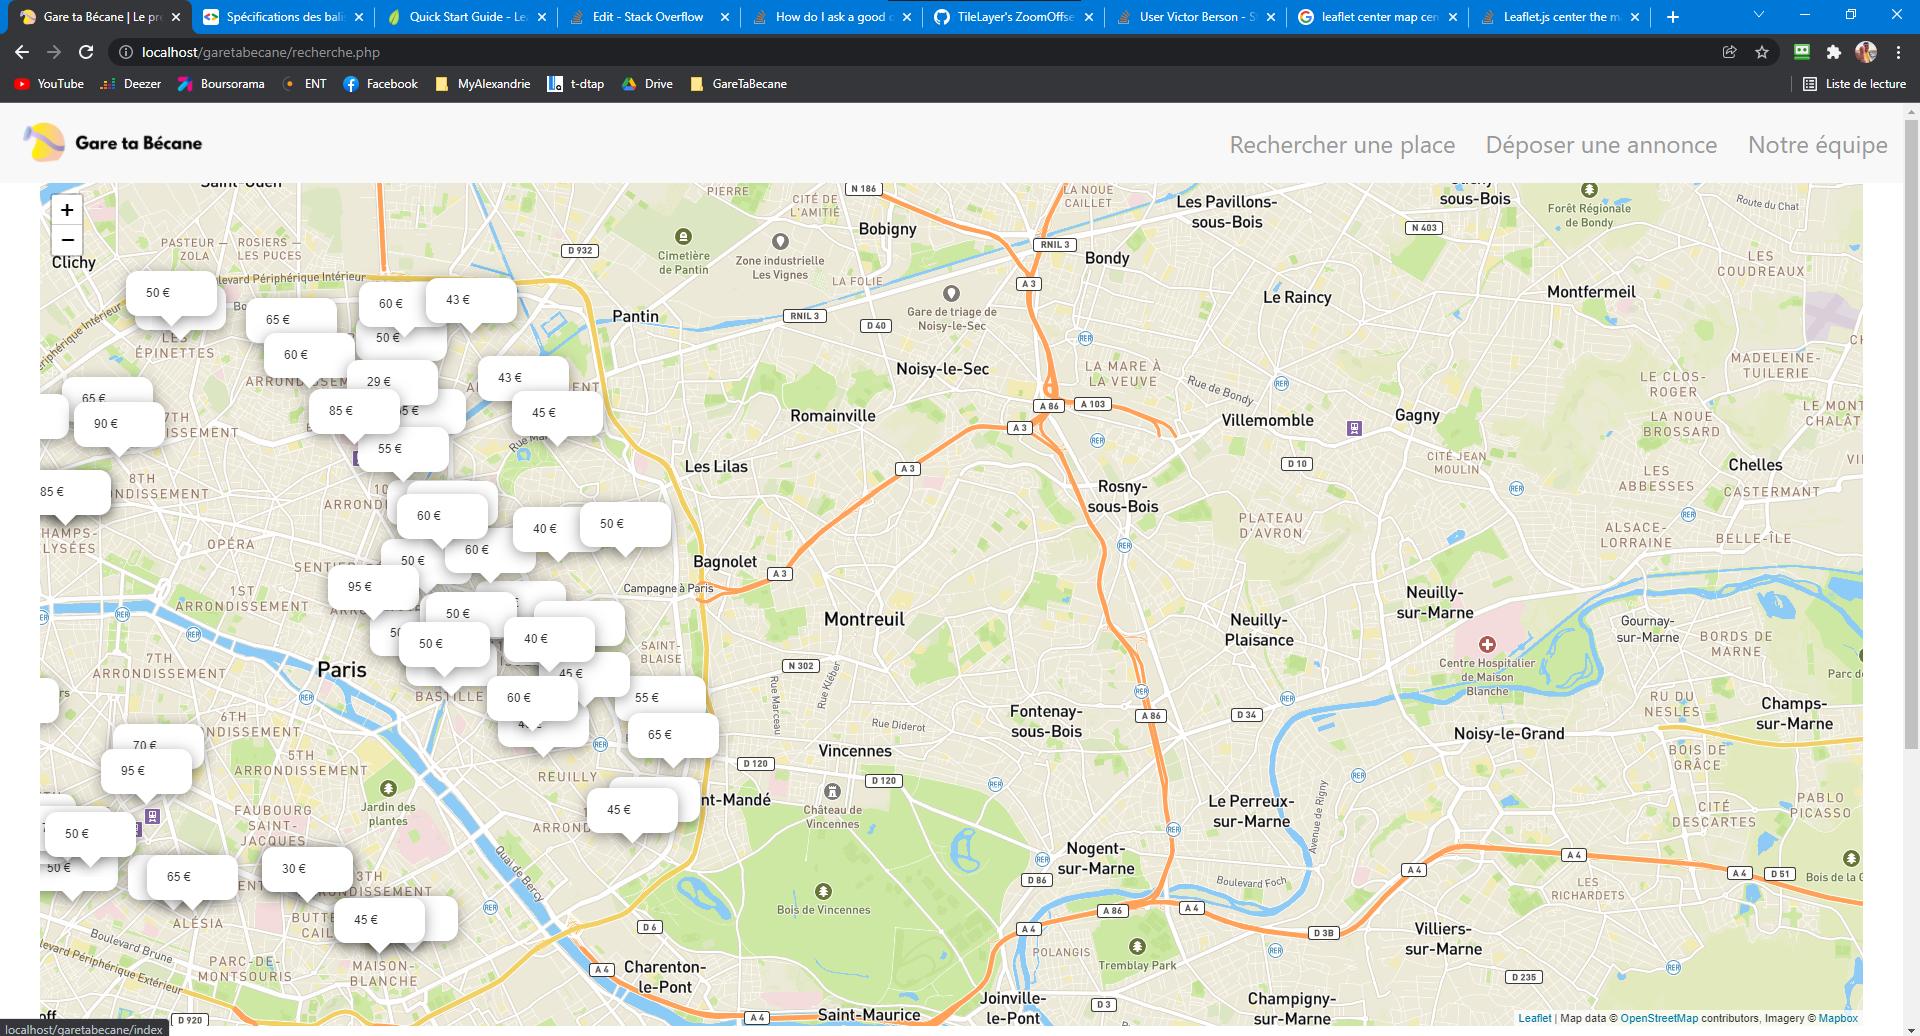Screen dimensions: 1920x1036
Task: Open Boursorama bookmark
Action: (221, 84)
